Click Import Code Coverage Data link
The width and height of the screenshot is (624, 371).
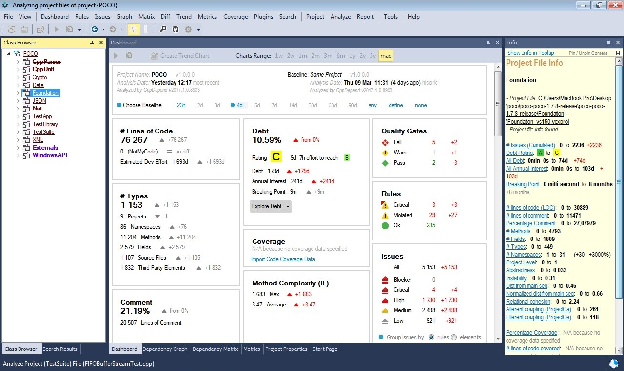(x=284, y=259)
